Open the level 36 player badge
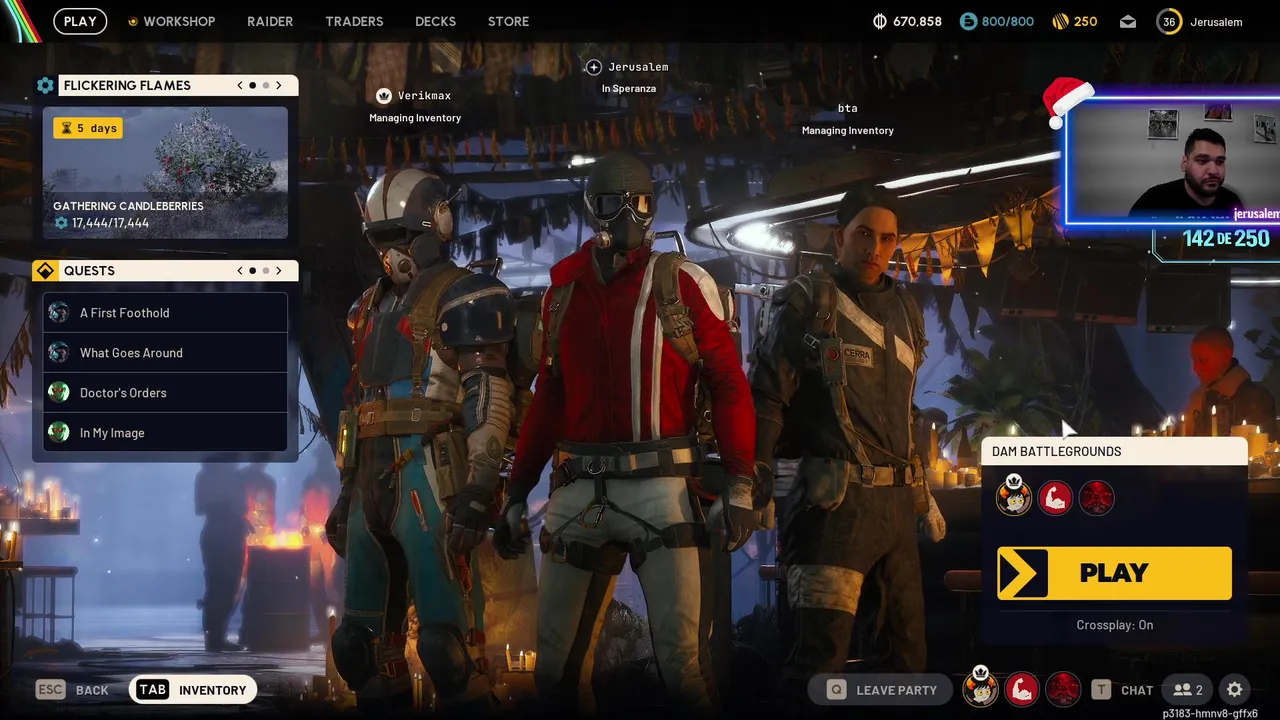 click(x=1169, y=21)
